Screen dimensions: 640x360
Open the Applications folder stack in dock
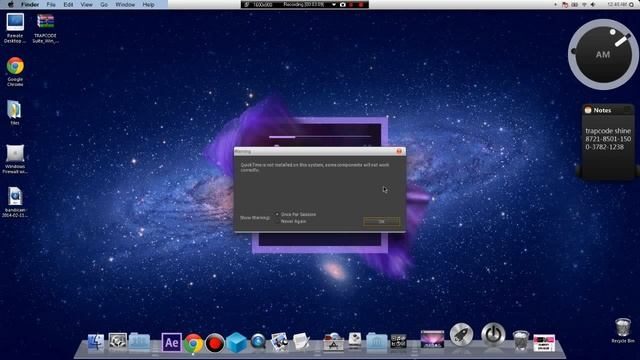coord(333,342)
